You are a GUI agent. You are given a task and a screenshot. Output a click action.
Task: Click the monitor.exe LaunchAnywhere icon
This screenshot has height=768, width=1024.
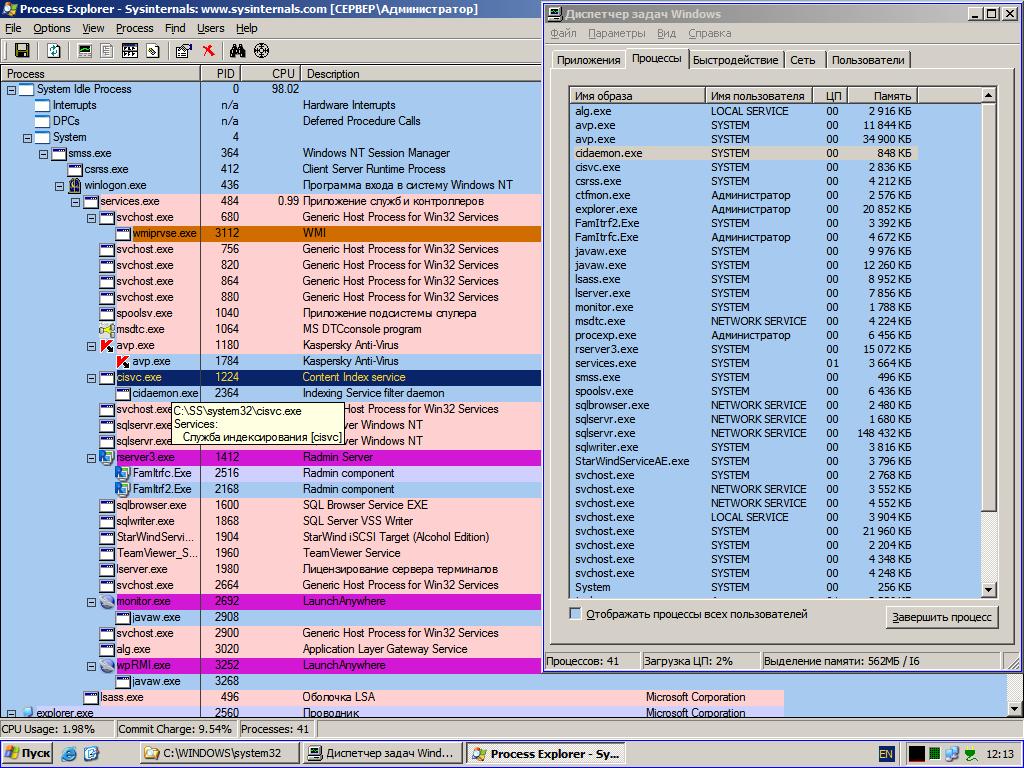click(x=107, y=601)
